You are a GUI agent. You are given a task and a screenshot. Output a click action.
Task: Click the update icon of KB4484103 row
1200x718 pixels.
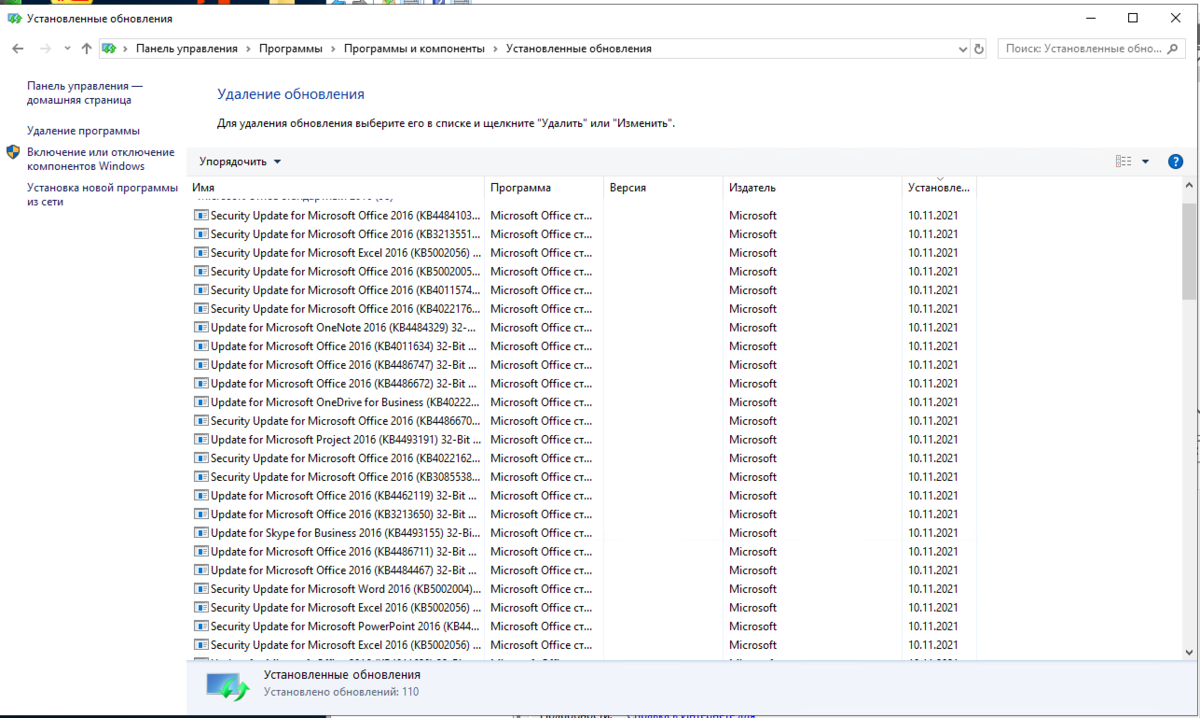click(201, 215)
